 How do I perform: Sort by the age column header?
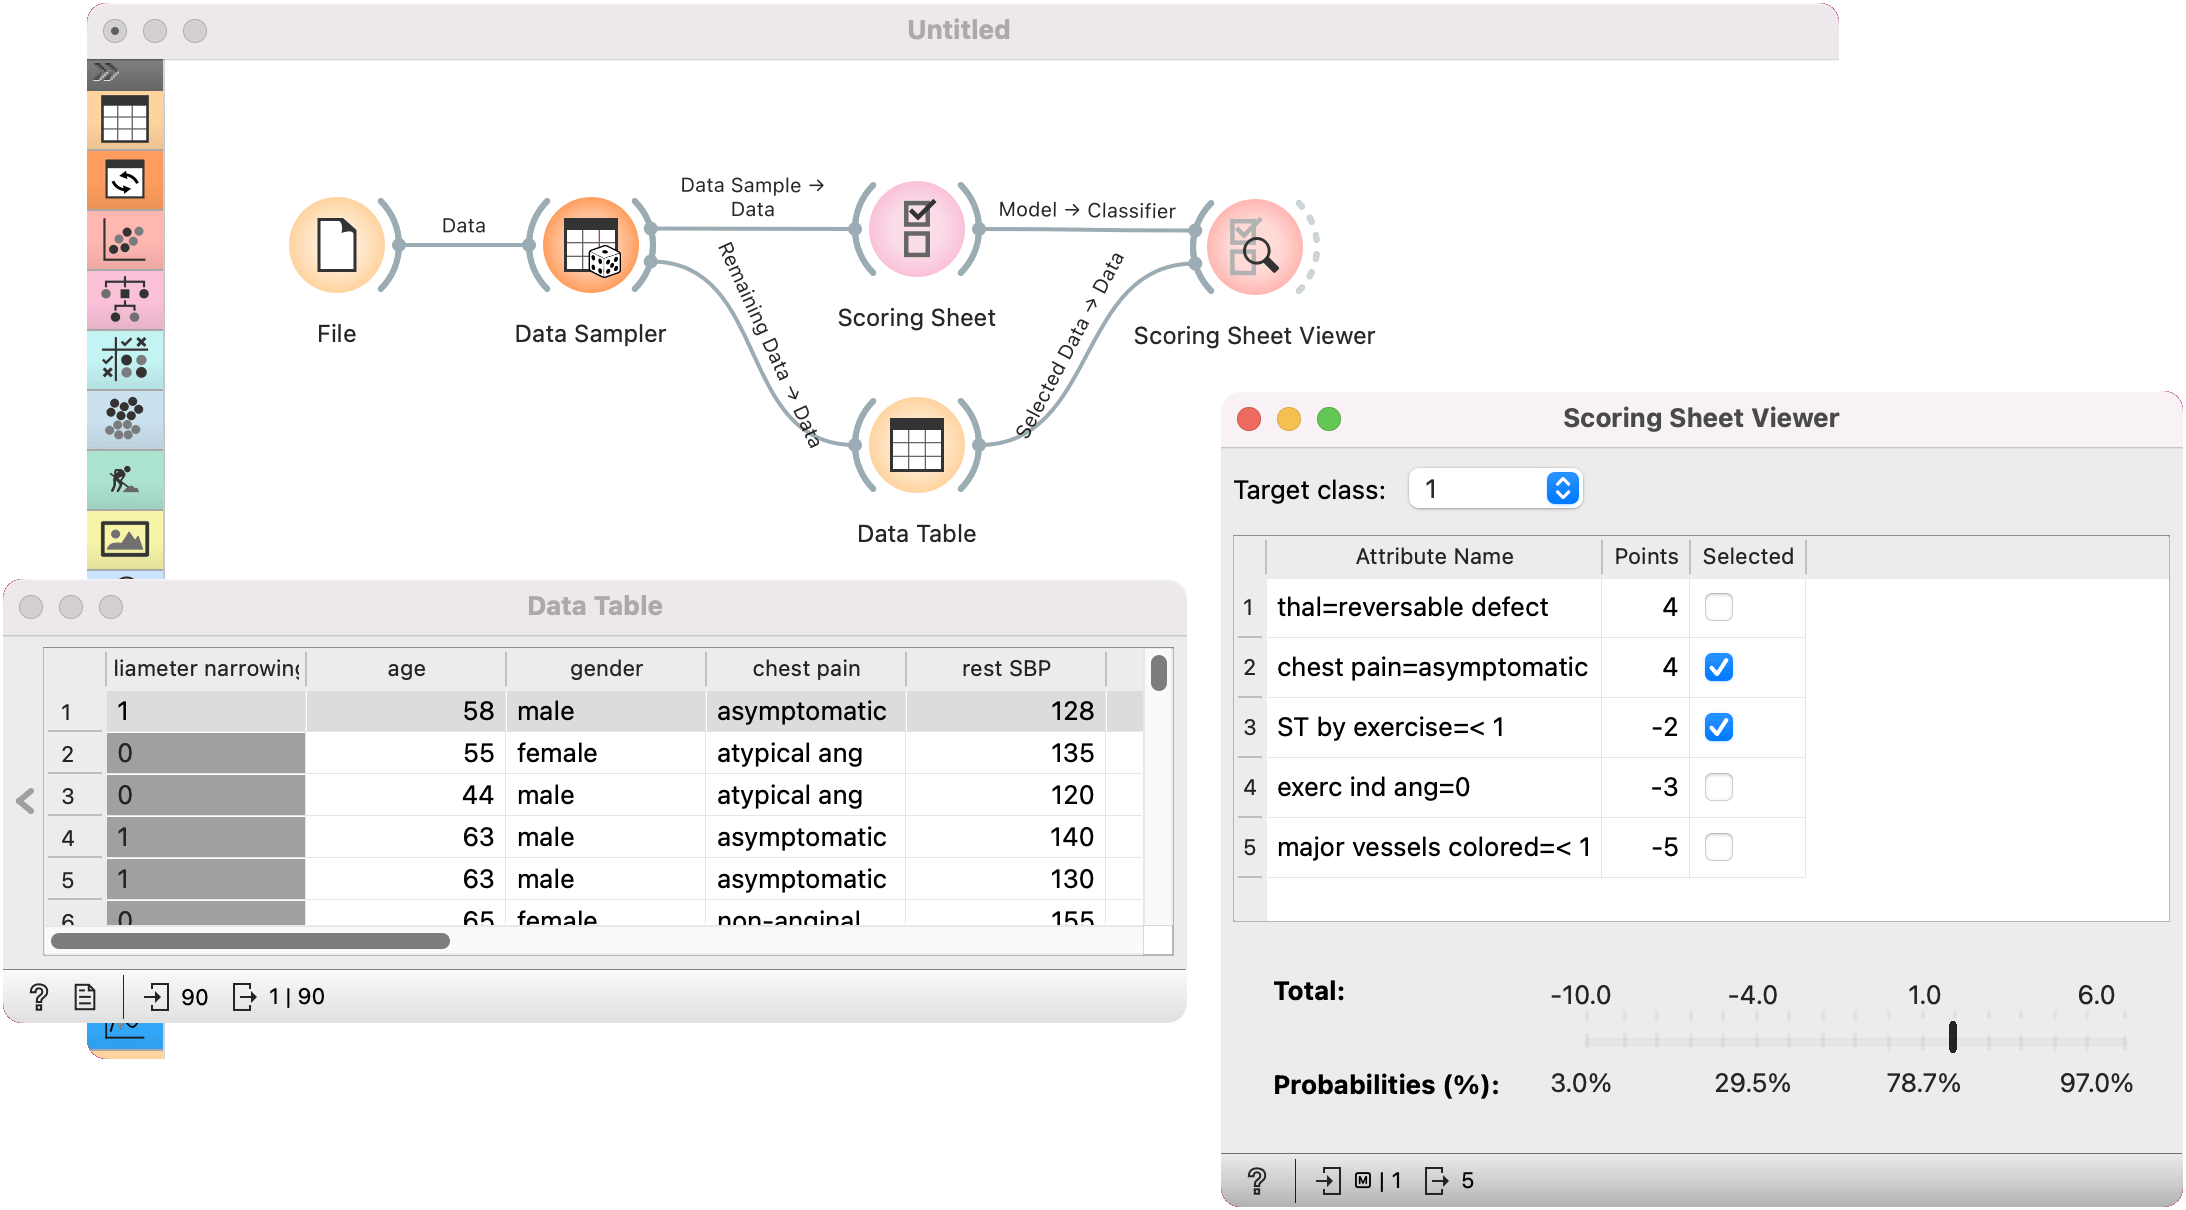click(x=406, y=668)
